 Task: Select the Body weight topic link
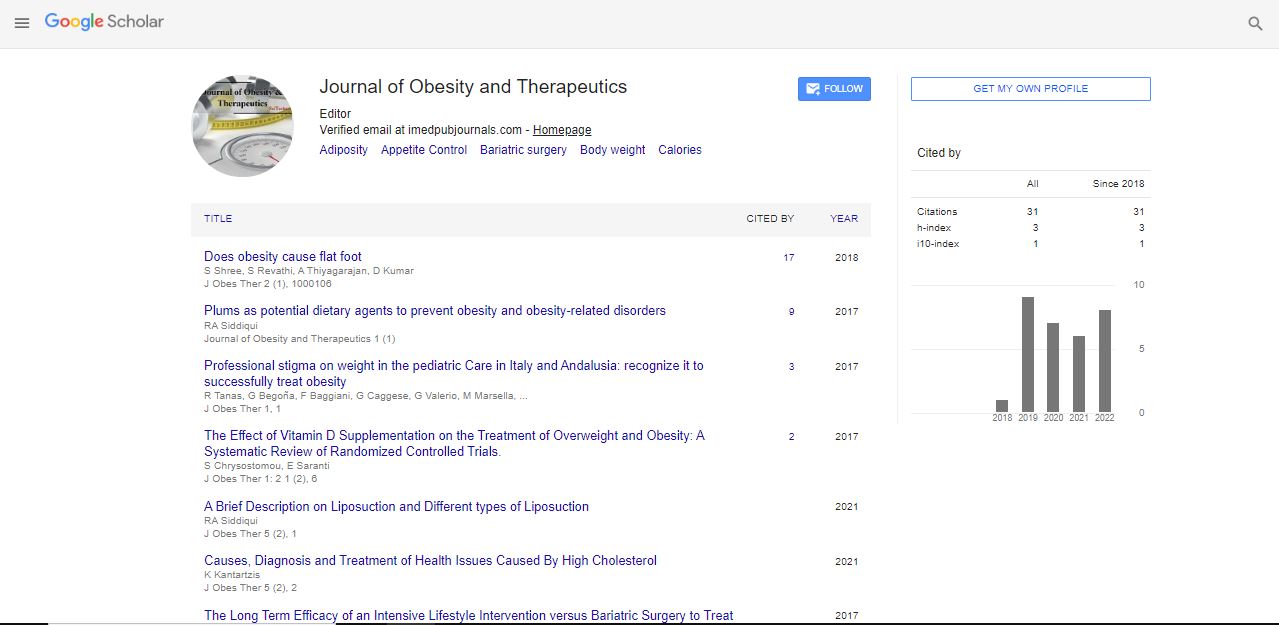(x=612, y=150)
